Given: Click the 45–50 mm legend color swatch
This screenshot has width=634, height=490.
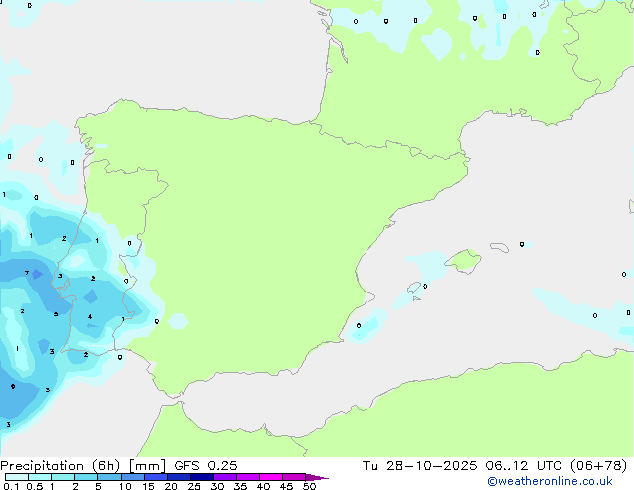Looking at the screenshot, I should point(294,477).
